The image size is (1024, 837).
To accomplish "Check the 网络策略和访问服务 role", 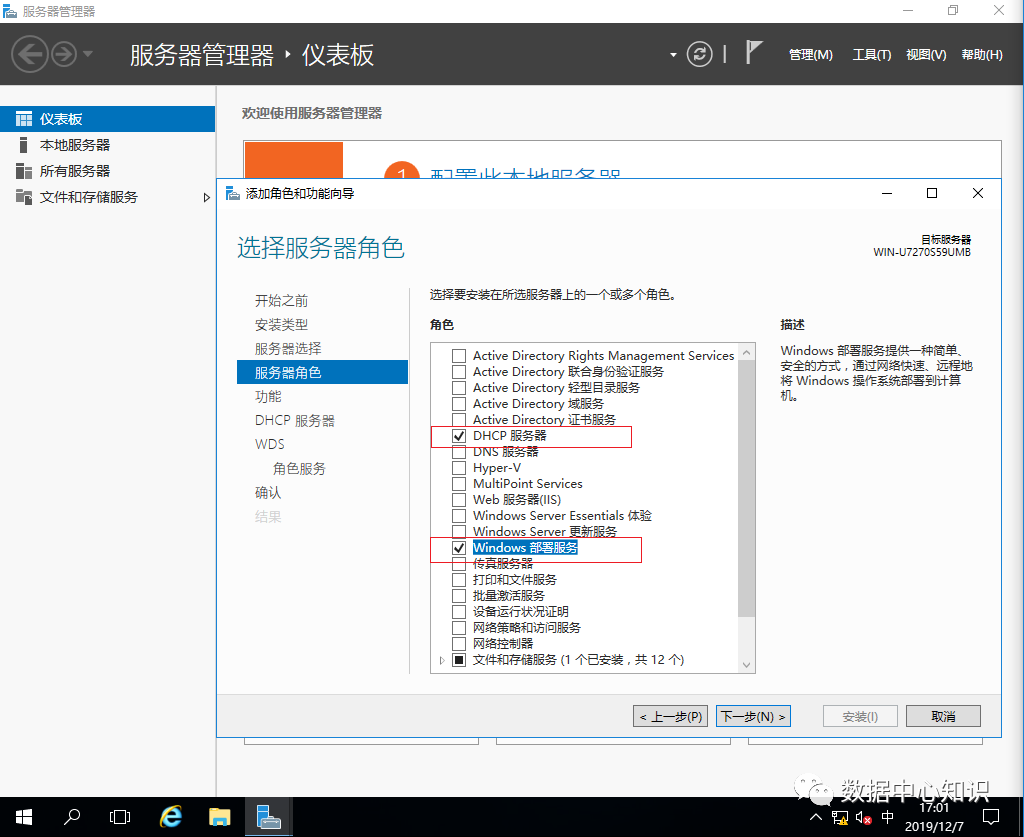I will [459, 627].
